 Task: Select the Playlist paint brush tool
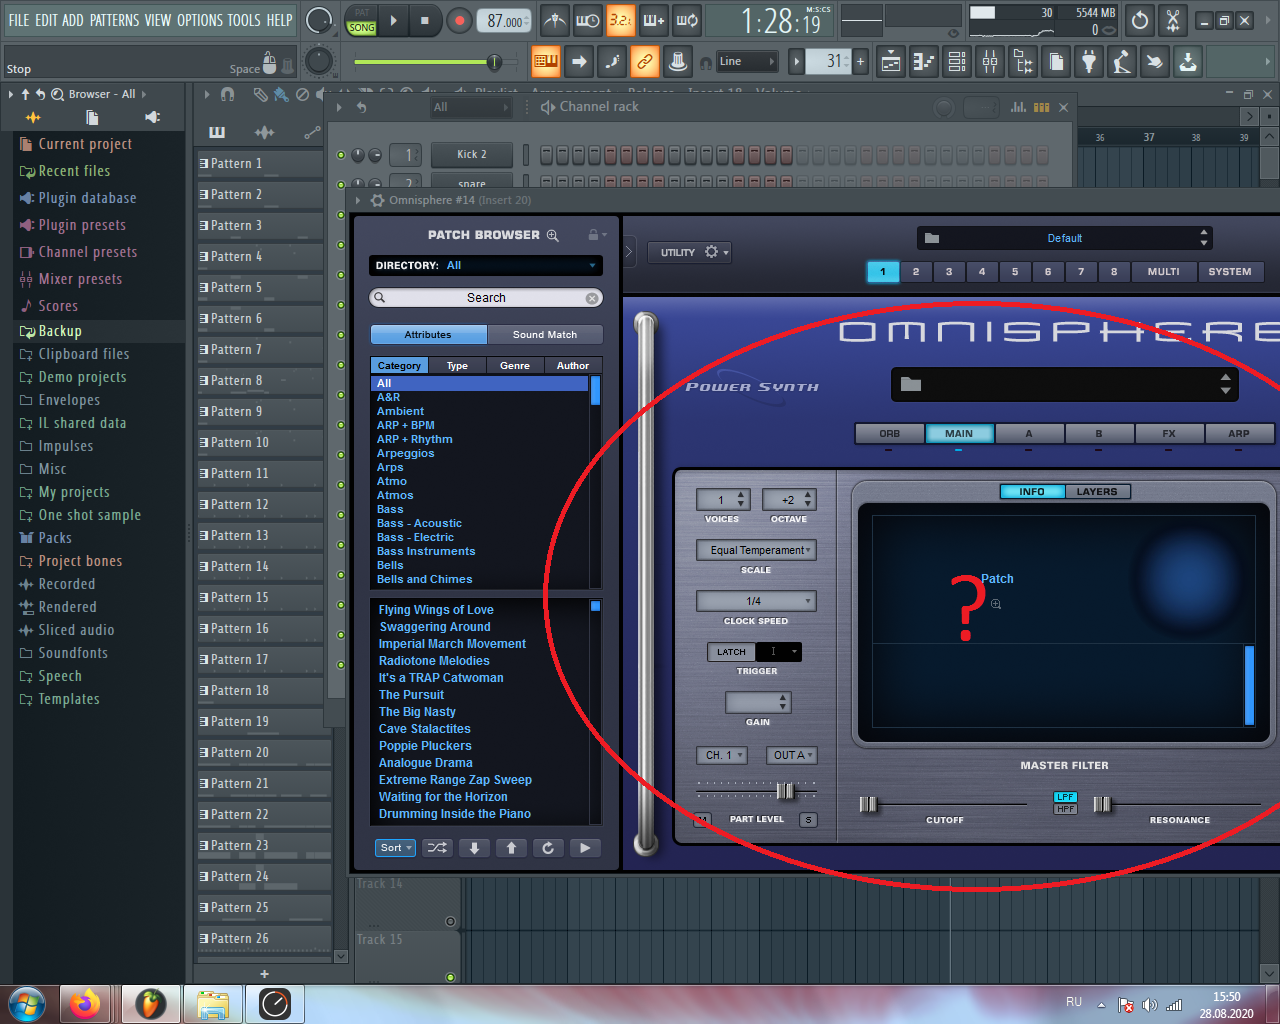tap(281, 94)
